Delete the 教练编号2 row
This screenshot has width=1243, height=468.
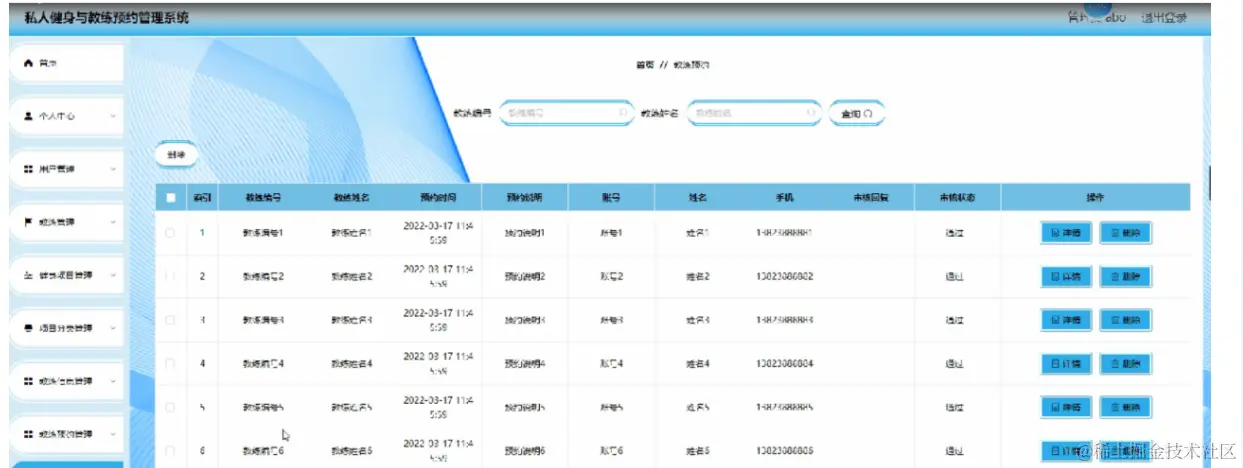(x=1125, y=276)
